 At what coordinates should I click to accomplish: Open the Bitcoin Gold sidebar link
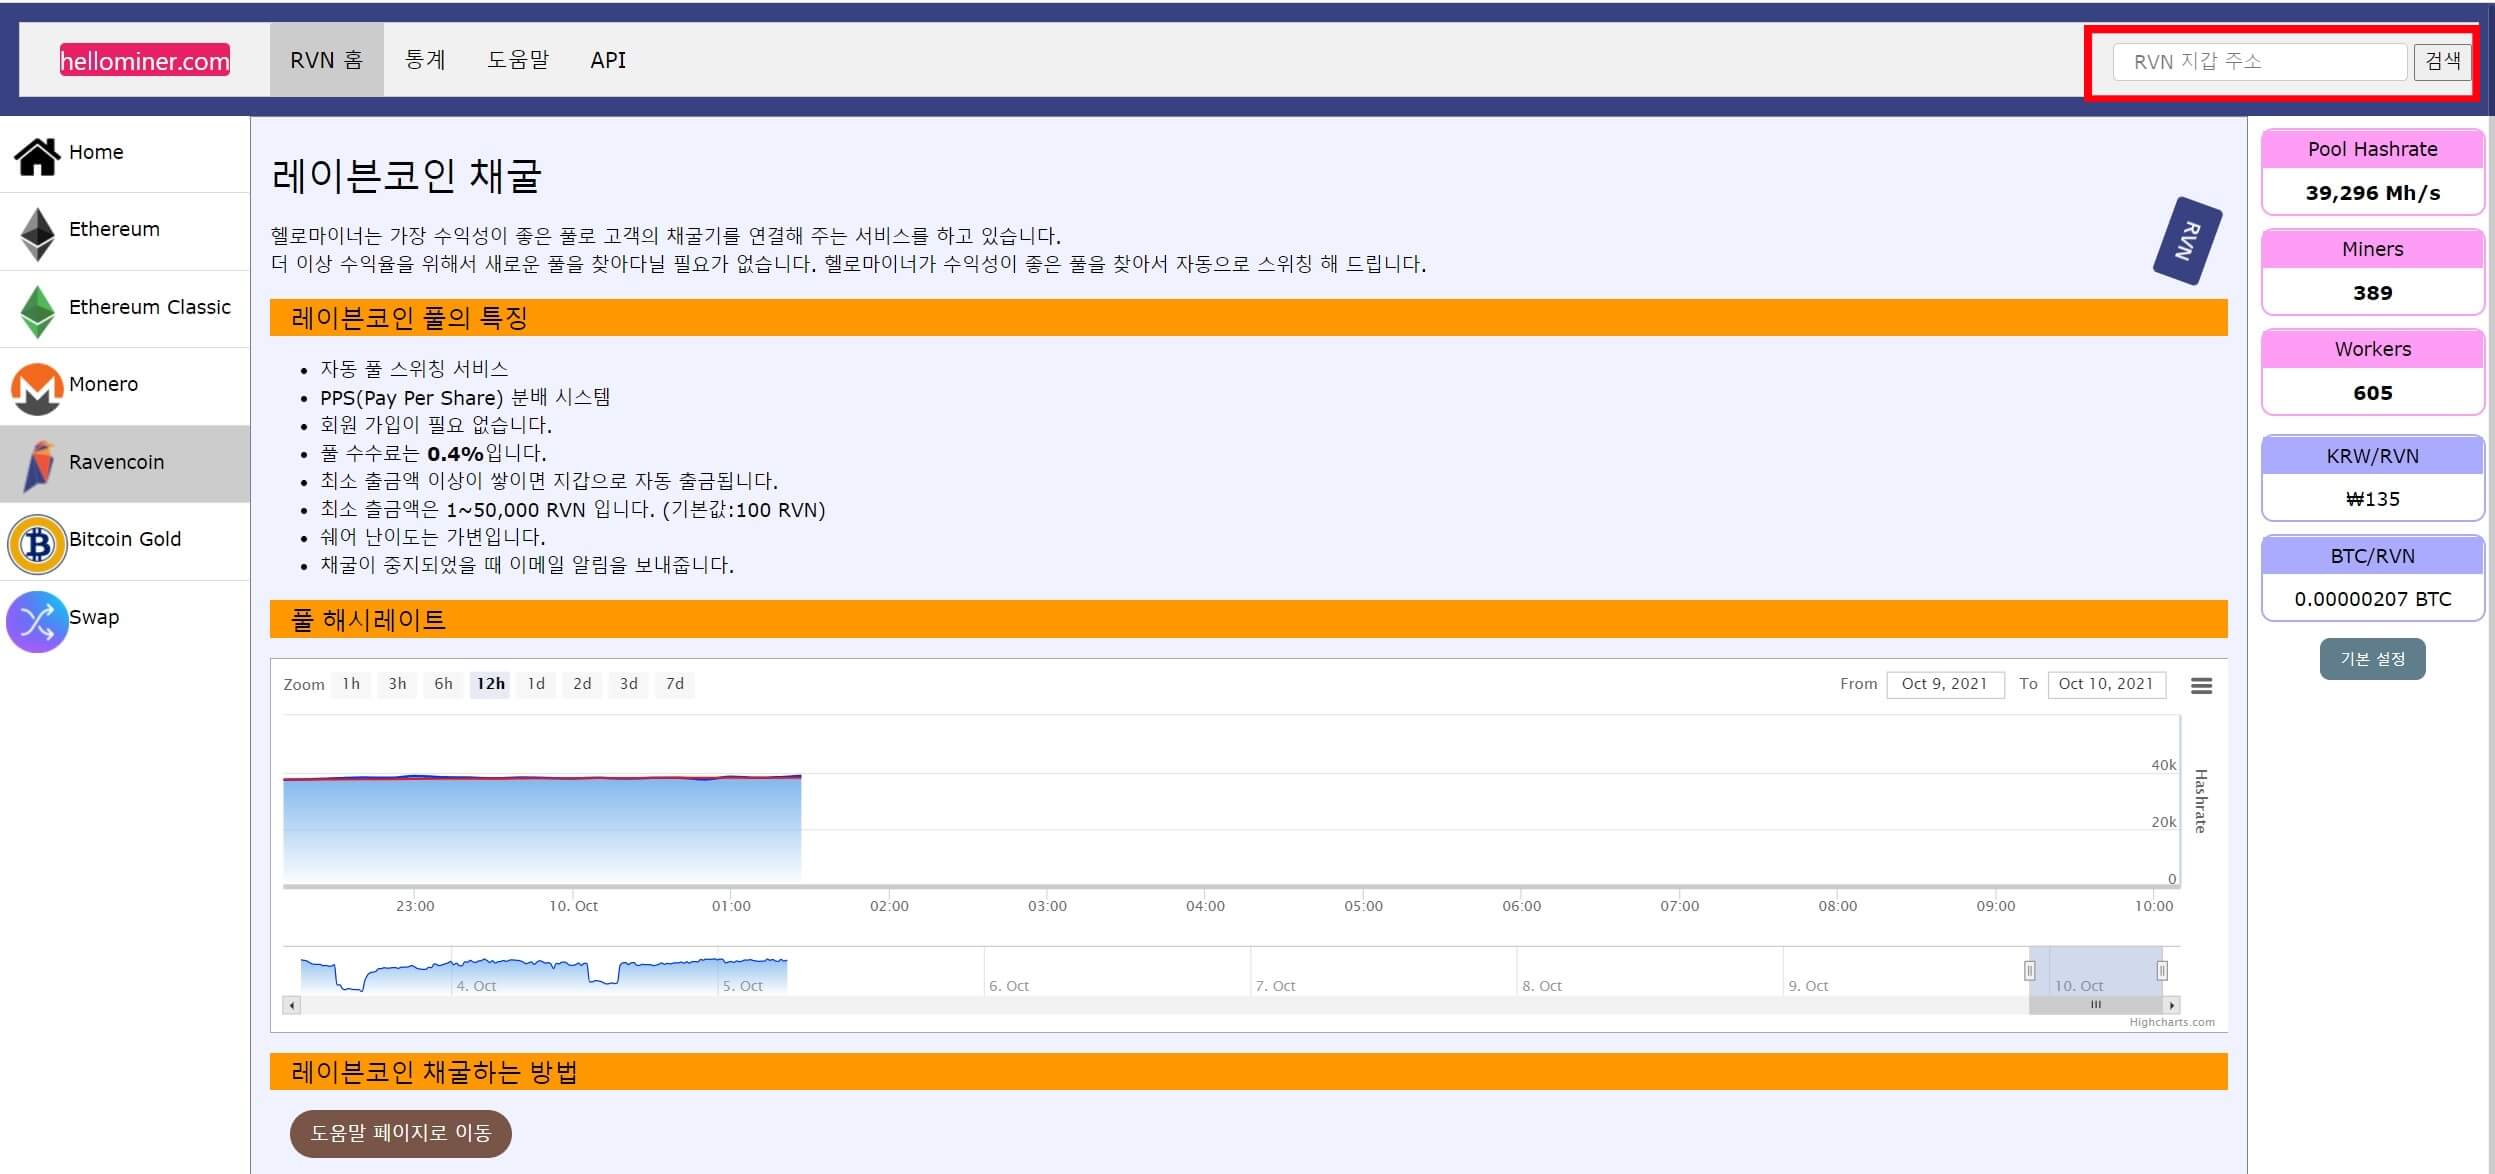pos(125,541)
